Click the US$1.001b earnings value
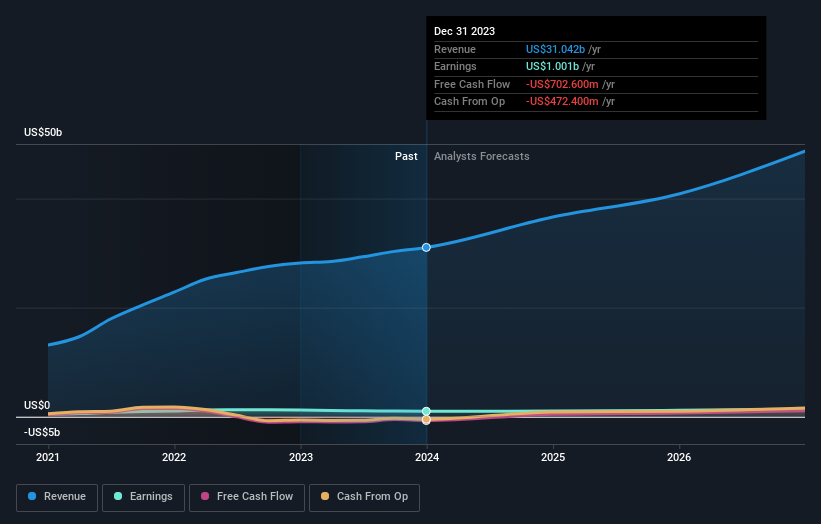The image size is (821, 524). [552, 66]
